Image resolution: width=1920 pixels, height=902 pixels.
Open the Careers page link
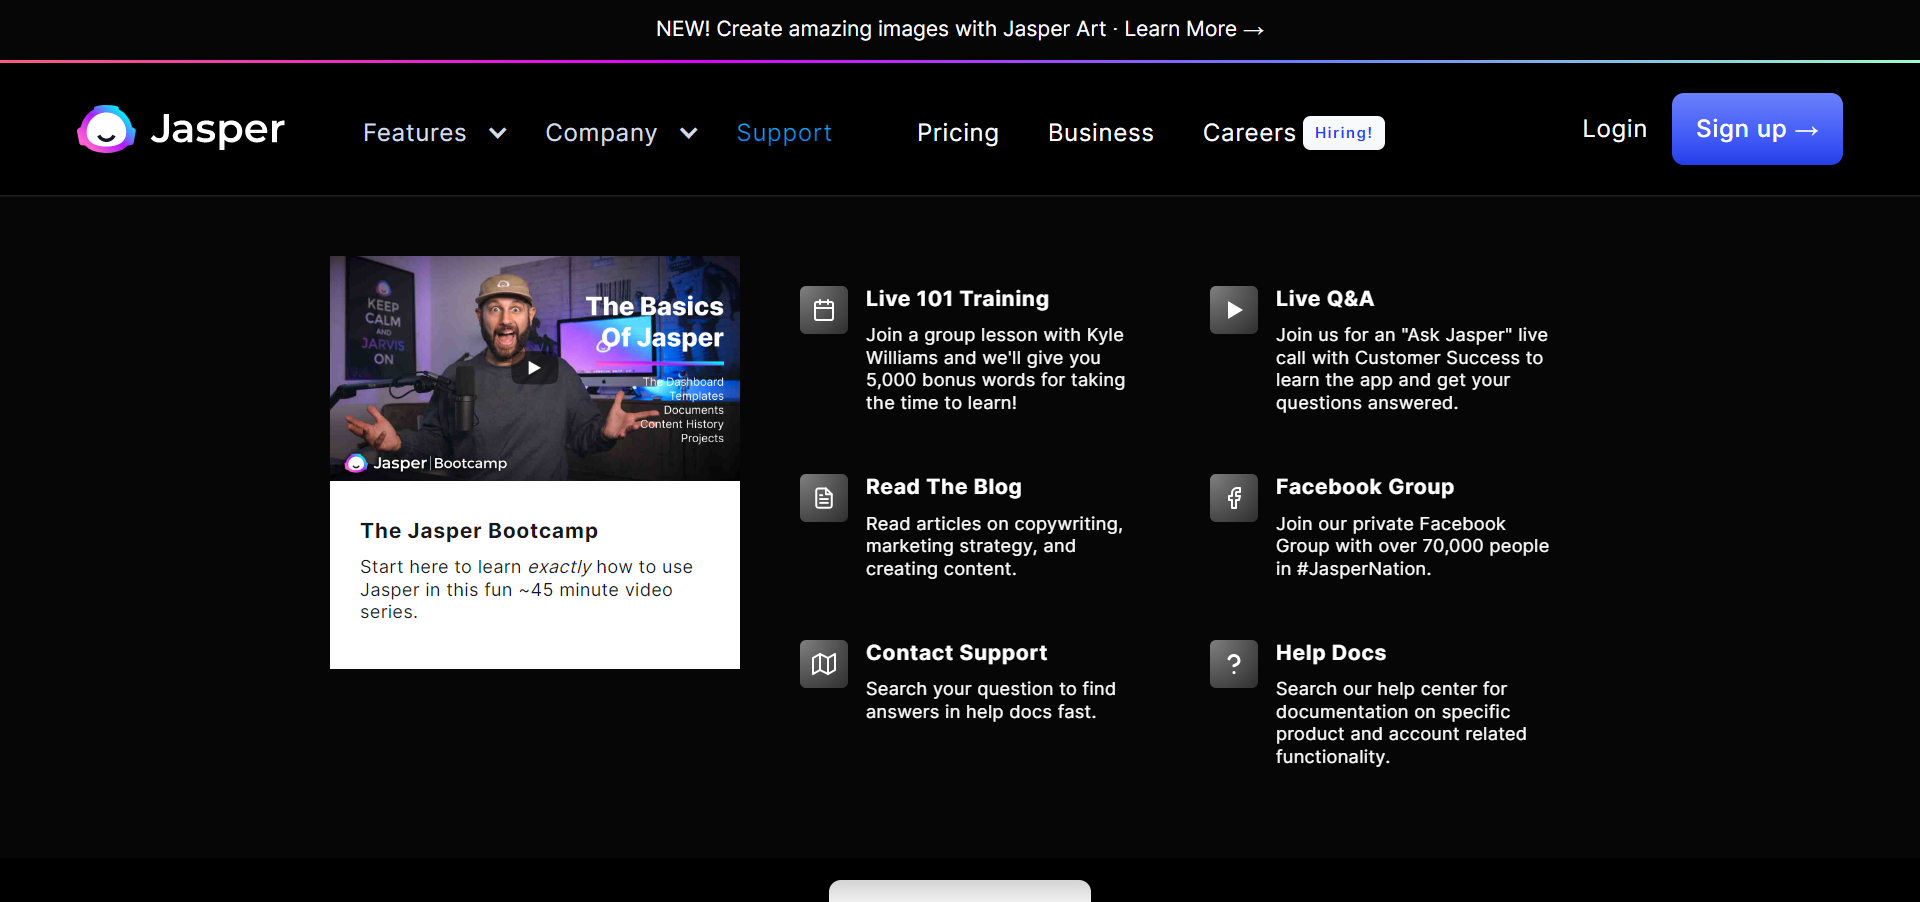tap(1248, 133)
